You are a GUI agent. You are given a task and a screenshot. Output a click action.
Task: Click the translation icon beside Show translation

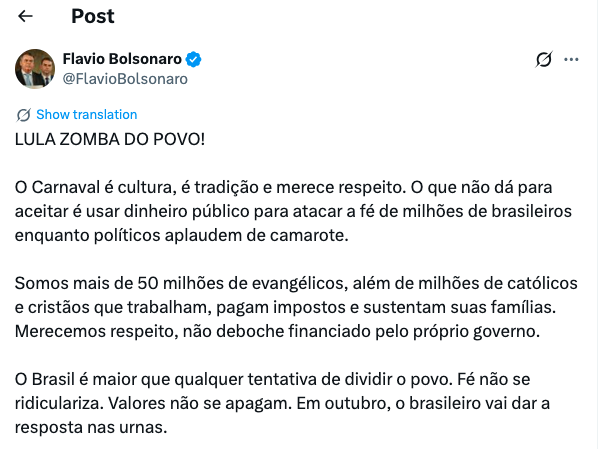(24, 114)
